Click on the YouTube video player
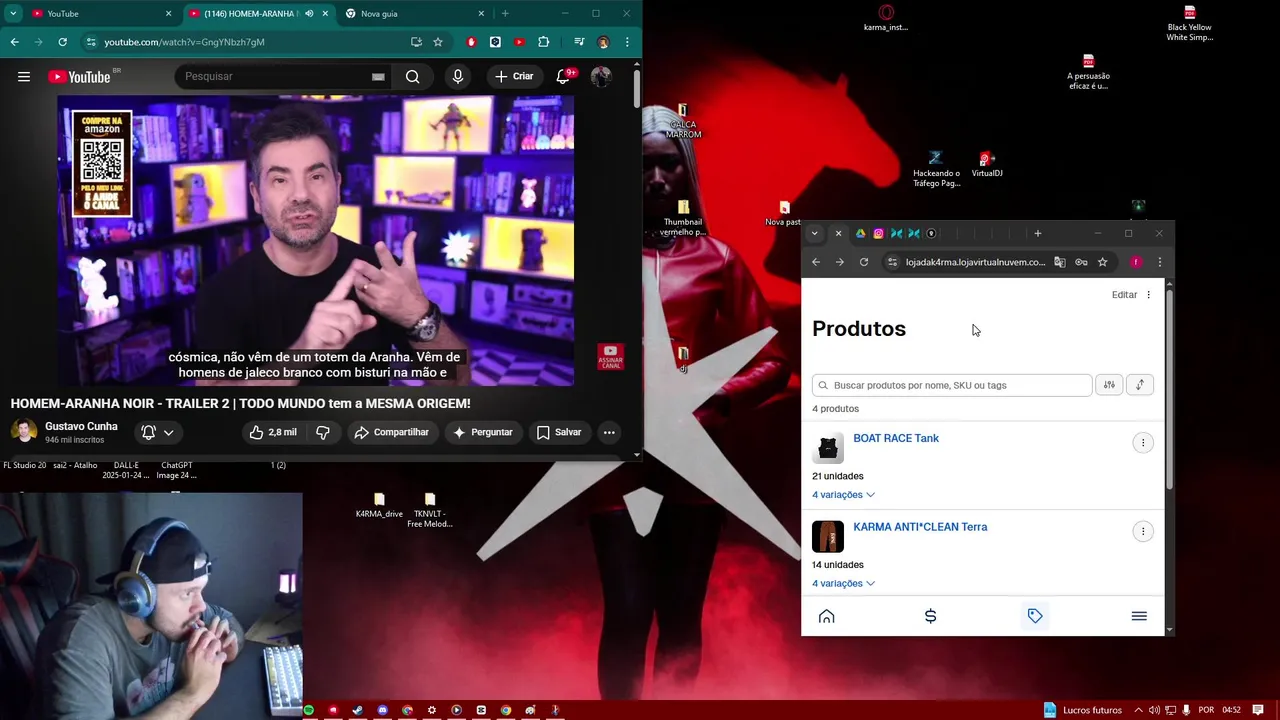The image size is (1280, 720). [315, 240]
